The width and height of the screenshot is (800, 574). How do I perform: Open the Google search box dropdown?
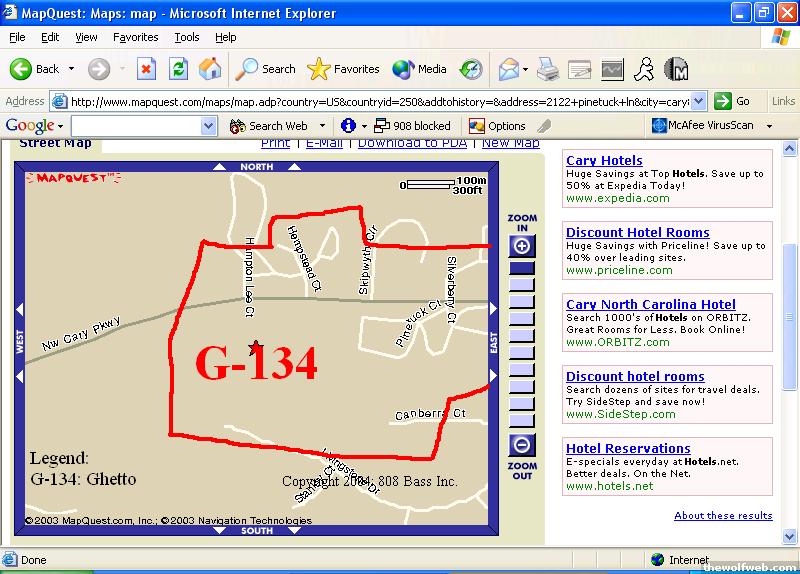click(208, 126)
